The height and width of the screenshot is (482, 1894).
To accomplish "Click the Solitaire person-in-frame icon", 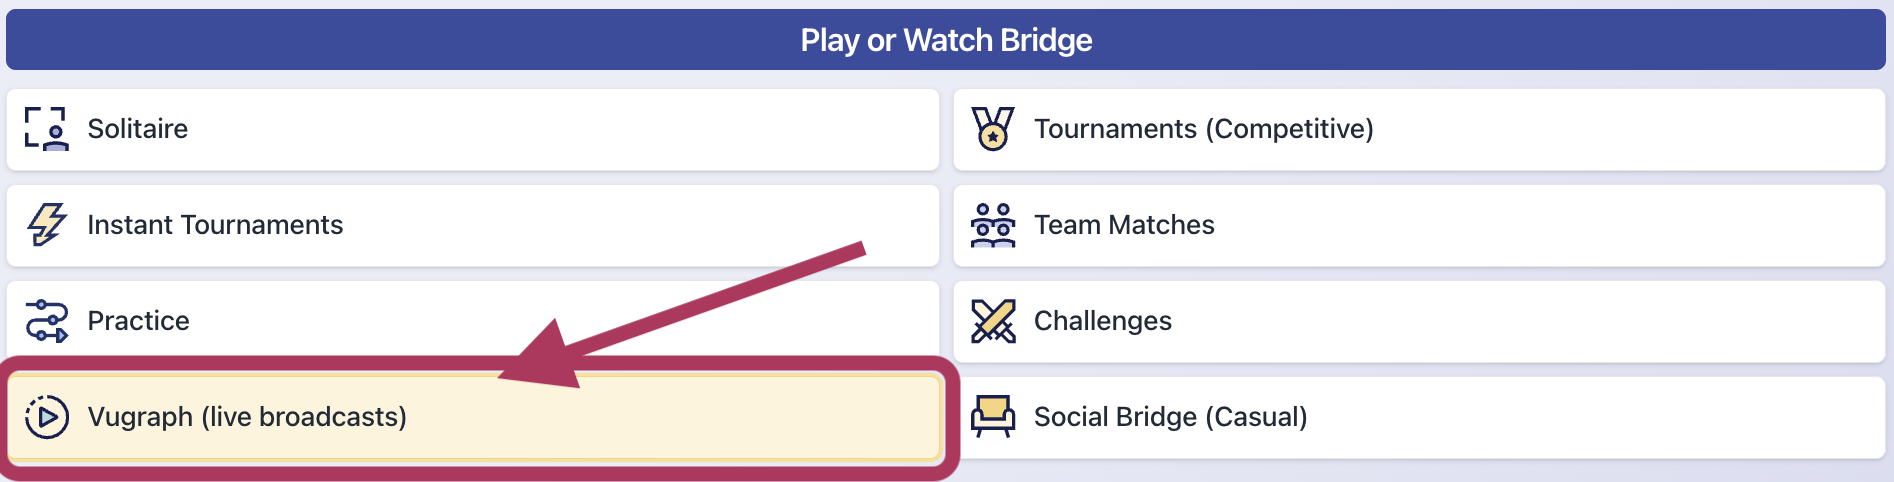I will pyautogui.click(x=46, y=129).
